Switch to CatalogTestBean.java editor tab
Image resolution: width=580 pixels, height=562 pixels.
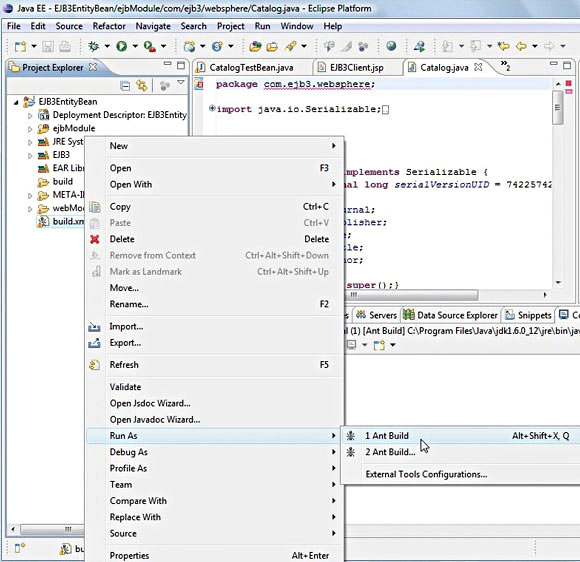pos(252,68)
